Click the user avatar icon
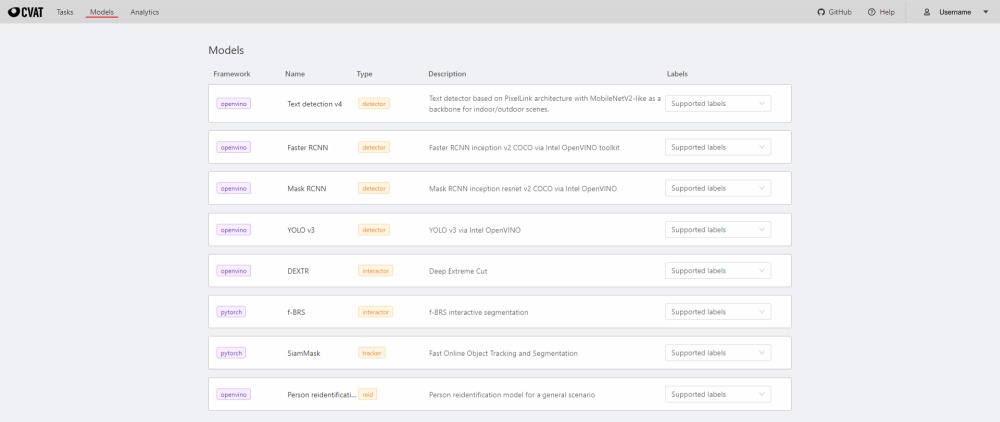 pyautogui.click(x=927, y=12)
